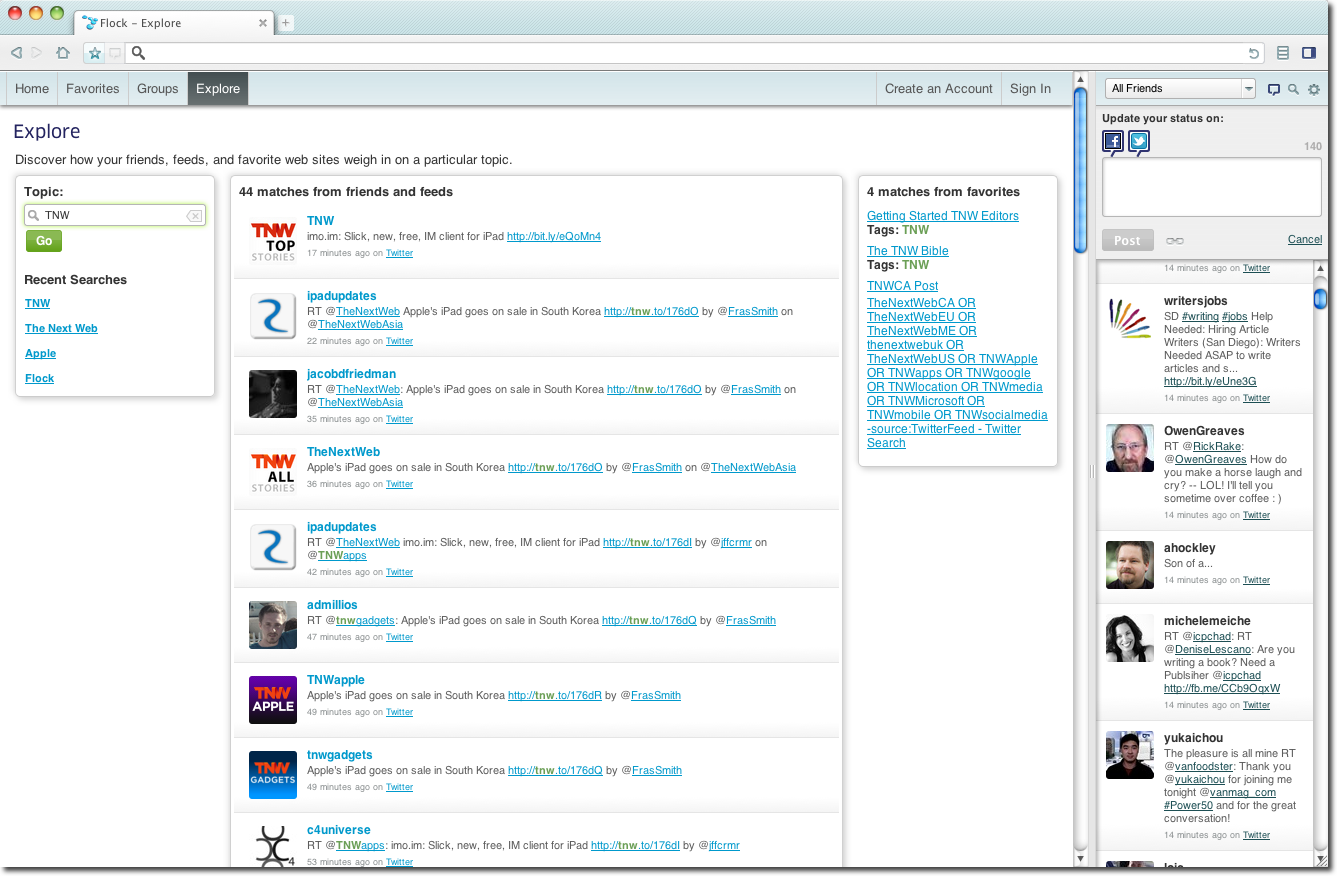Screen dimensions: 1338x877
Task: Open the bit.ly/eQoMn4 link in TNW post
Action: pos(554,236)
